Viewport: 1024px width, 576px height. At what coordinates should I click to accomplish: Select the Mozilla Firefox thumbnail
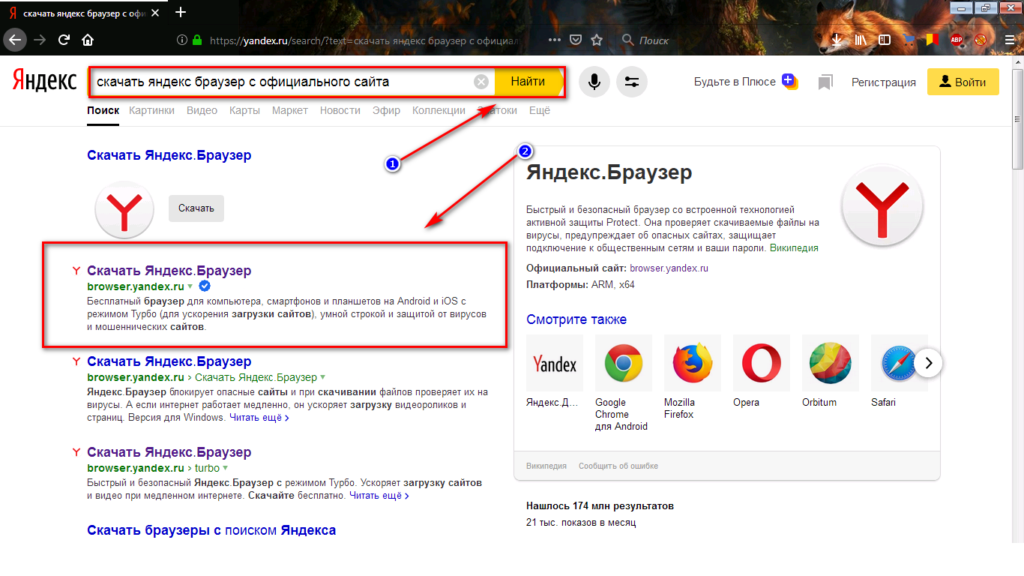pyautogui.click(x=692, y=363)
